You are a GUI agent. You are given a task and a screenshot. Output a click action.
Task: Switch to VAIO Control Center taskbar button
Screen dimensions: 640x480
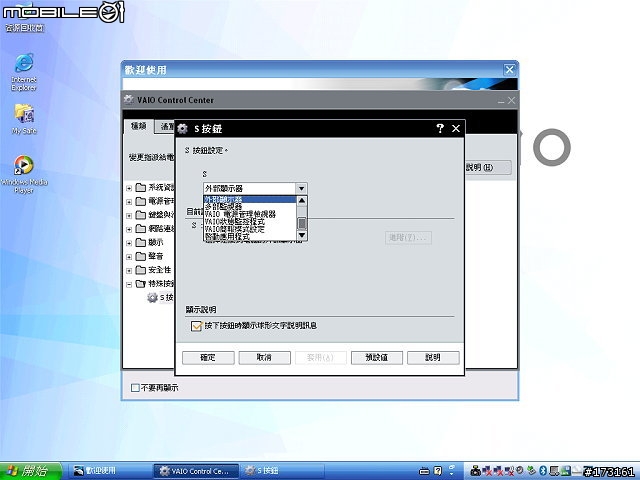coord(196,471)
